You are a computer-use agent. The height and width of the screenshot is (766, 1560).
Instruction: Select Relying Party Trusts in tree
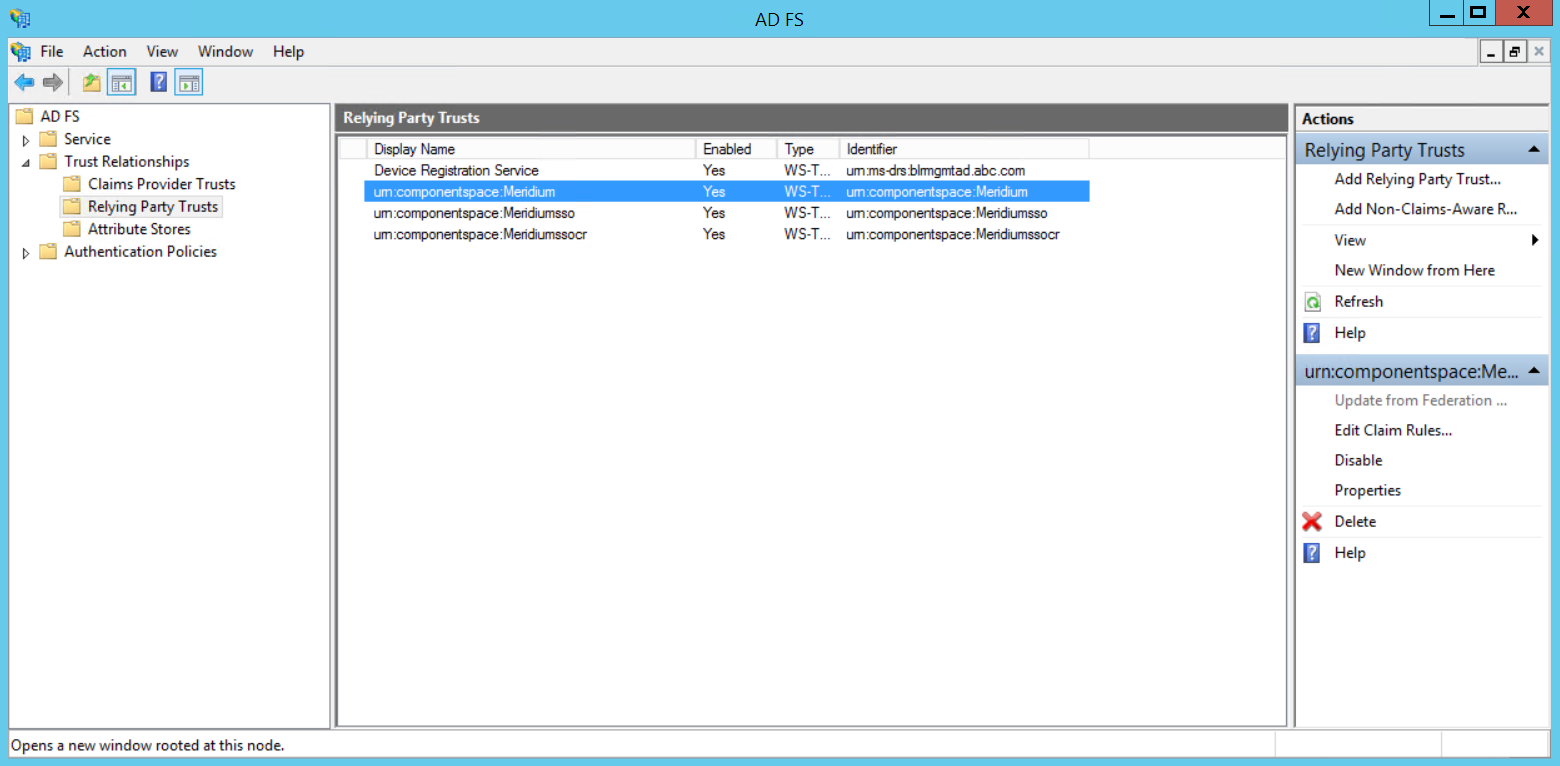153,207
